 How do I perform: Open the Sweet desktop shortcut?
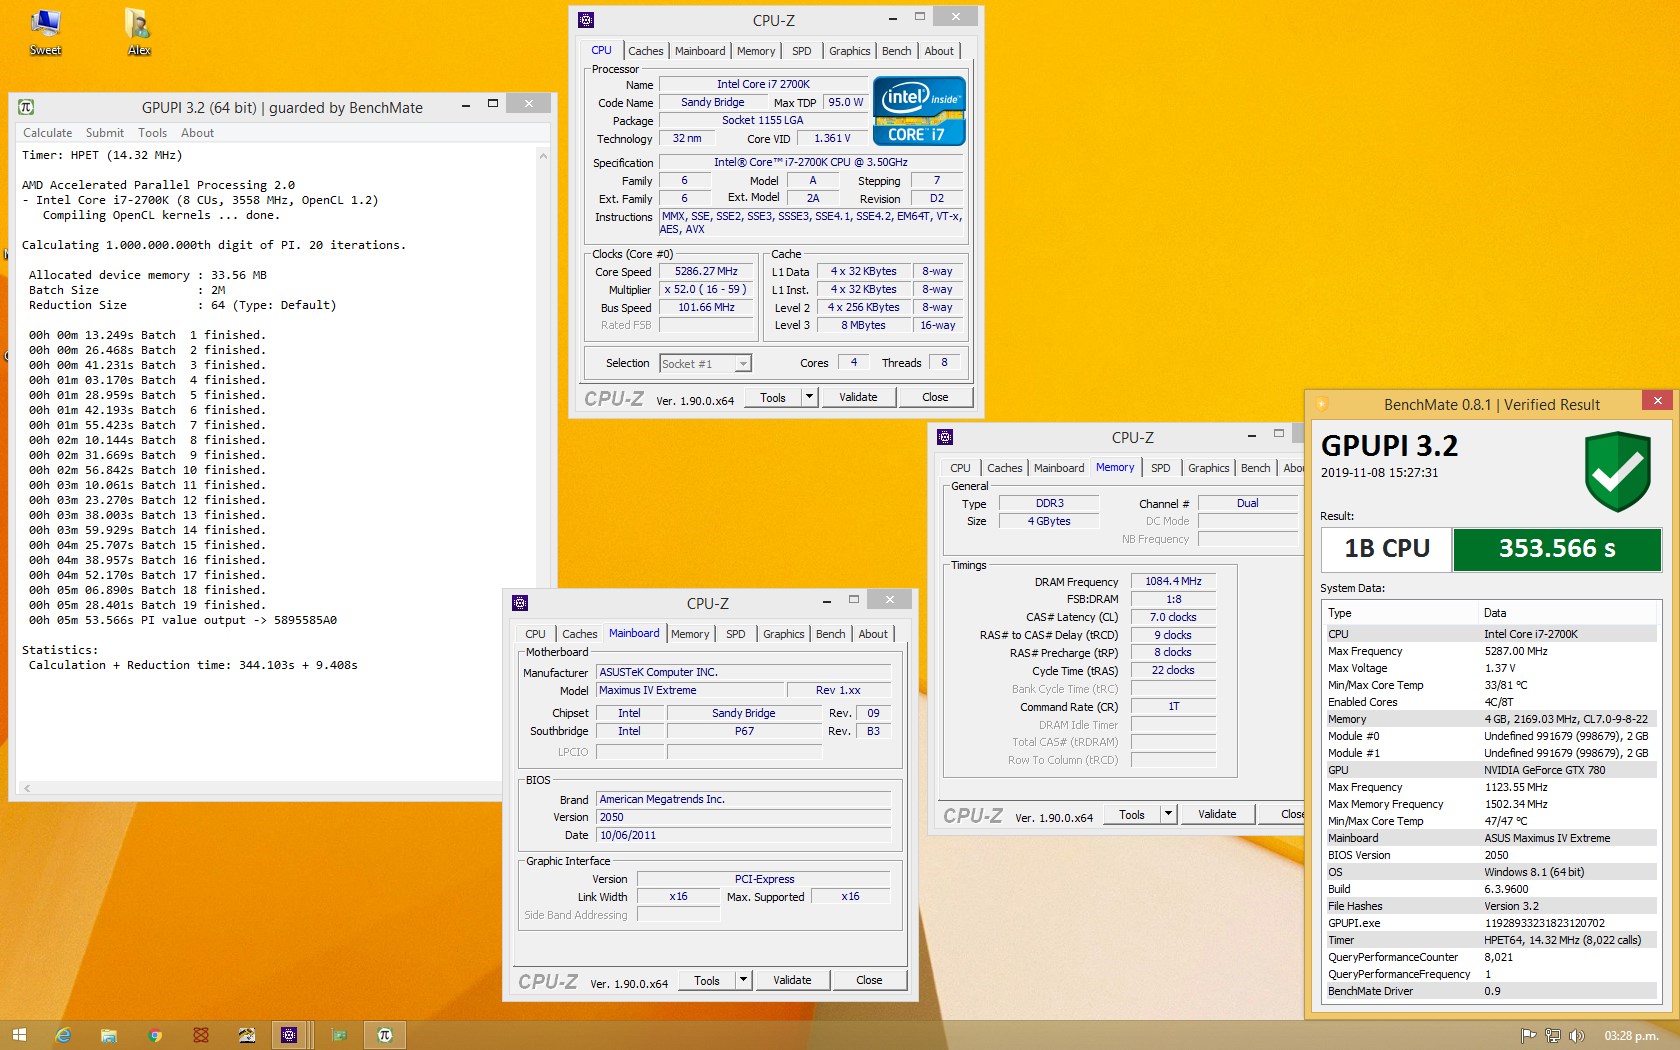(x=45, y=31)
